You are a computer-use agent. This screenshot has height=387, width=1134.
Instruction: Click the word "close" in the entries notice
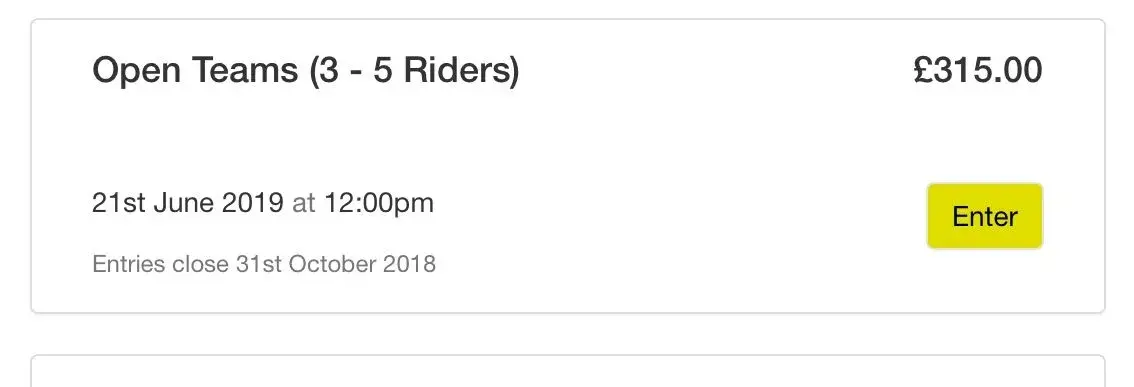point(200,264)
